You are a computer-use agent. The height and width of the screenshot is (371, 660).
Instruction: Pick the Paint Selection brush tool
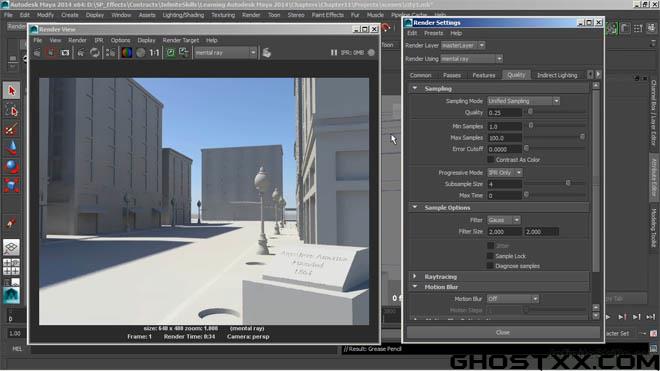(11, 129)
